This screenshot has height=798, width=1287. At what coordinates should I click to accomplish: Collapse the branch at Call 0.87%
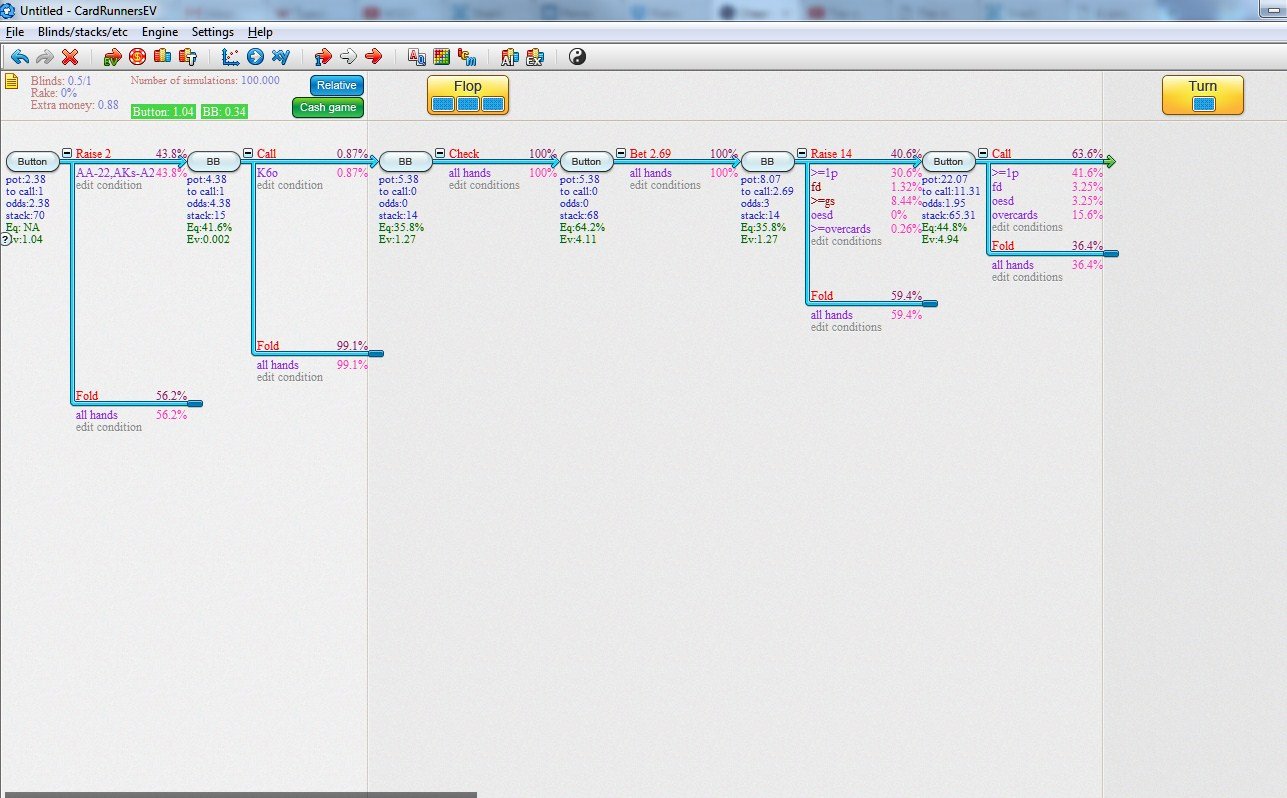(248, 153)
